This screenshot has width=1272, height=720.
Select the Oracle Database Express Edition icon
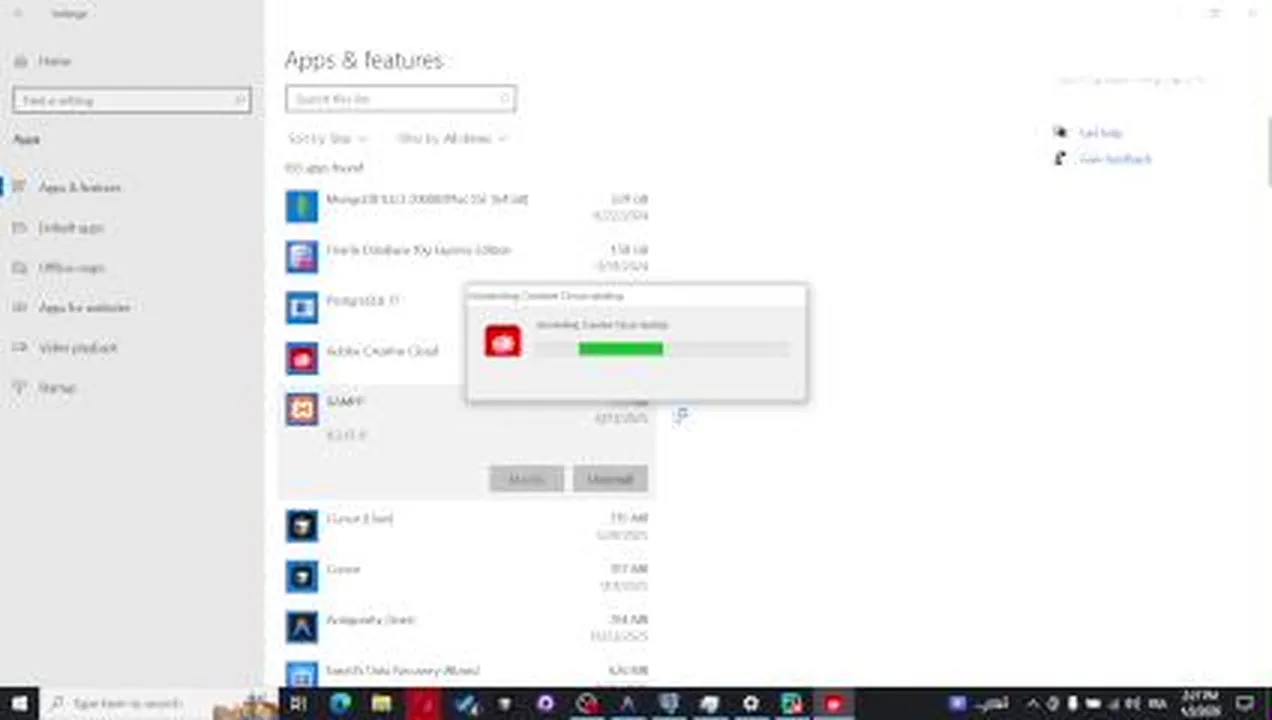[302, 257]
